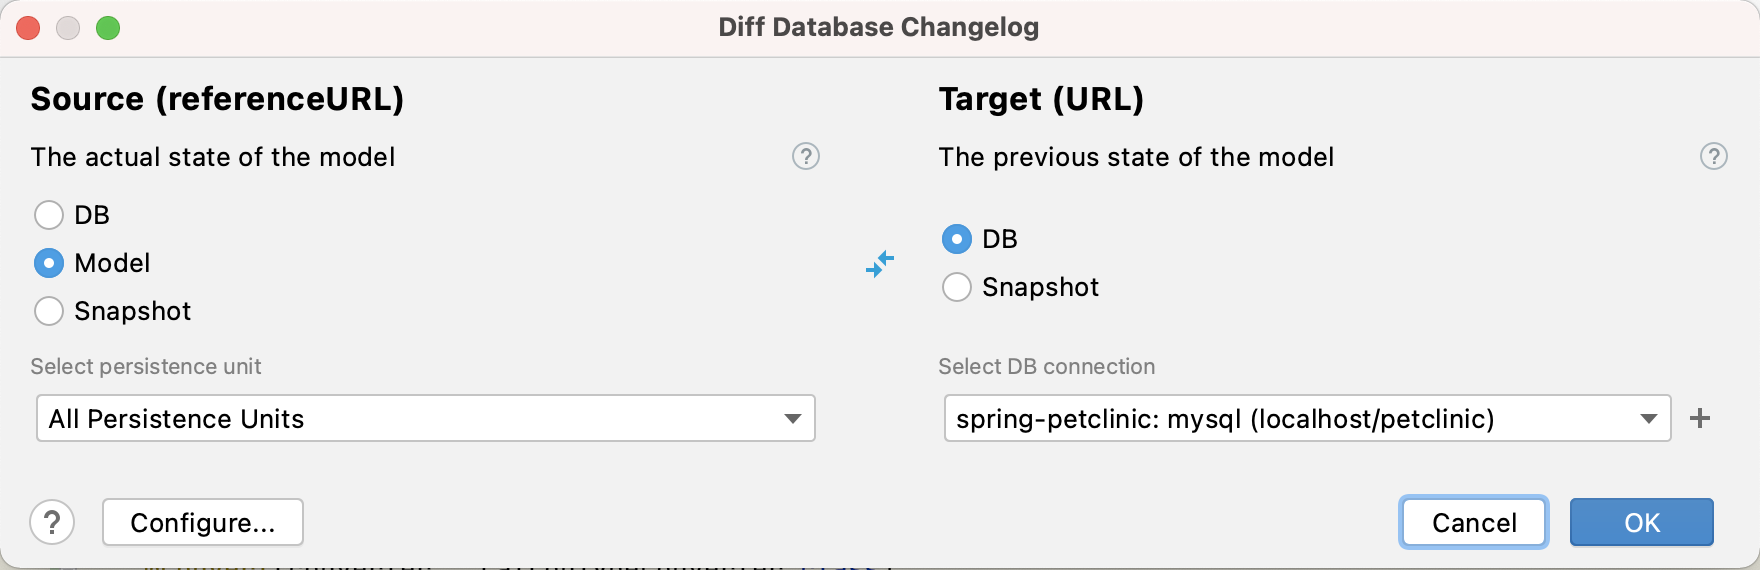1760x570 pixels.
Task: Click the Diff Database Changelog title bar
Action: 879,27
